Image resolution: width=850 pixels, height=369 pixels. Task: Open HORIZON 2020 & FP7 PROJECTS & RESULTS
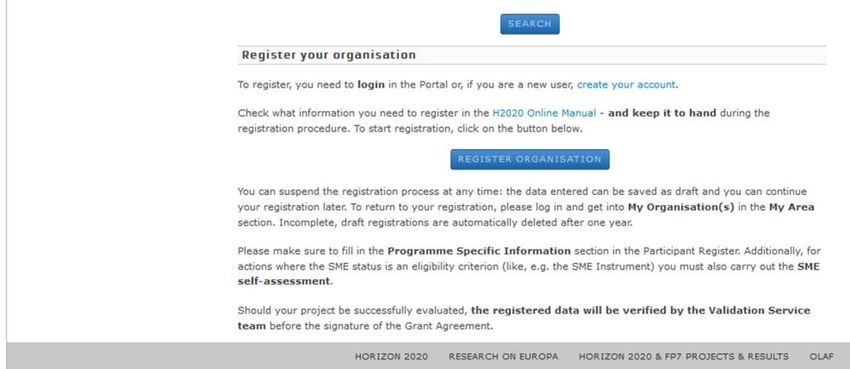683,357
